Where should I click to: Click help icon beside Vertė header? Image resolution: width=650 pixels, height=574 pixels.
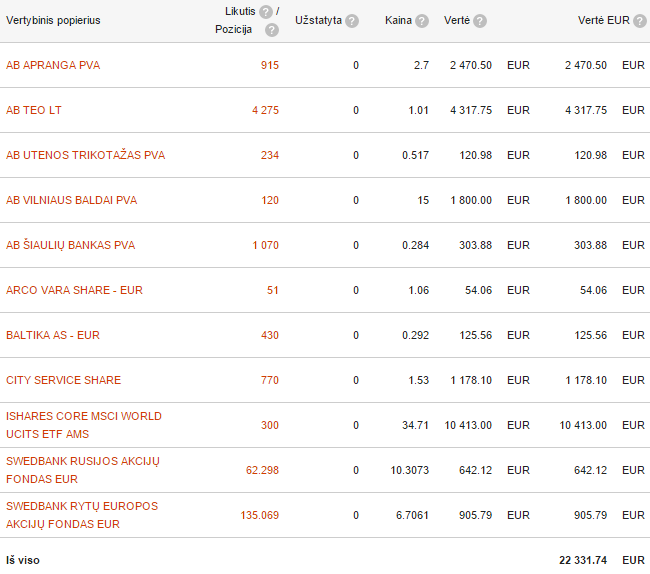[x=480, y=21]
